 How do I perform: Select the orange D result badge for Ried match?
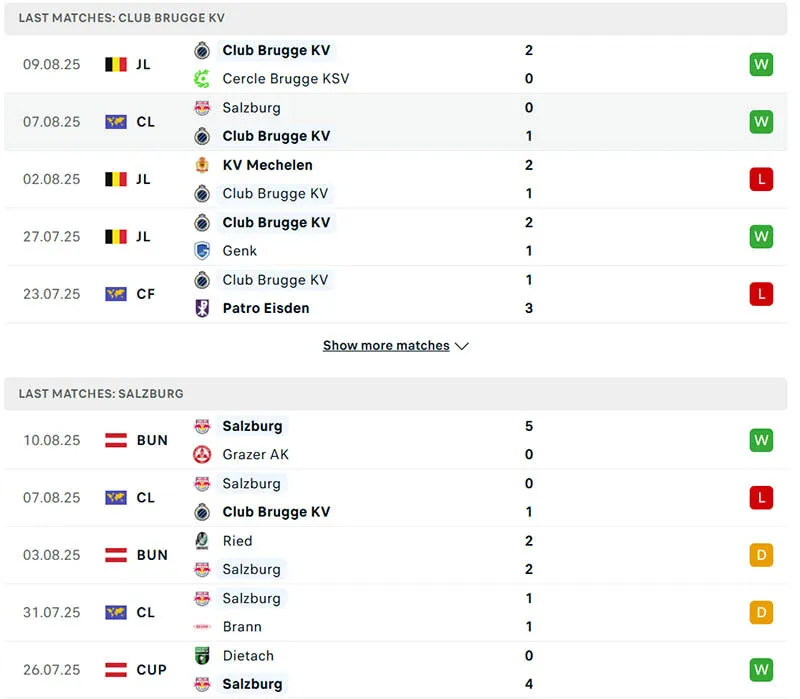[762, 555]
